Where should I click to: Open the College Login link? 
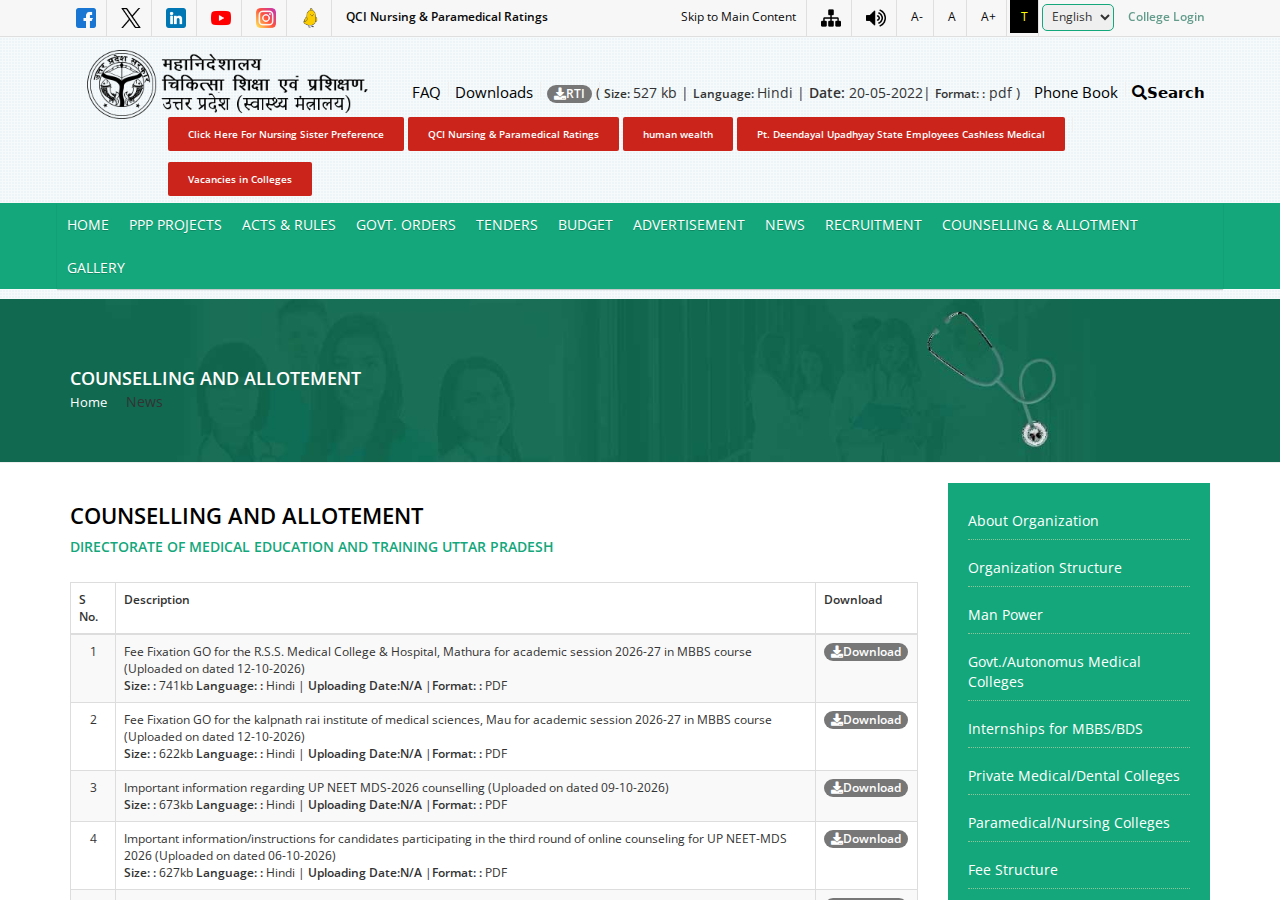[x=1166, y=17]
